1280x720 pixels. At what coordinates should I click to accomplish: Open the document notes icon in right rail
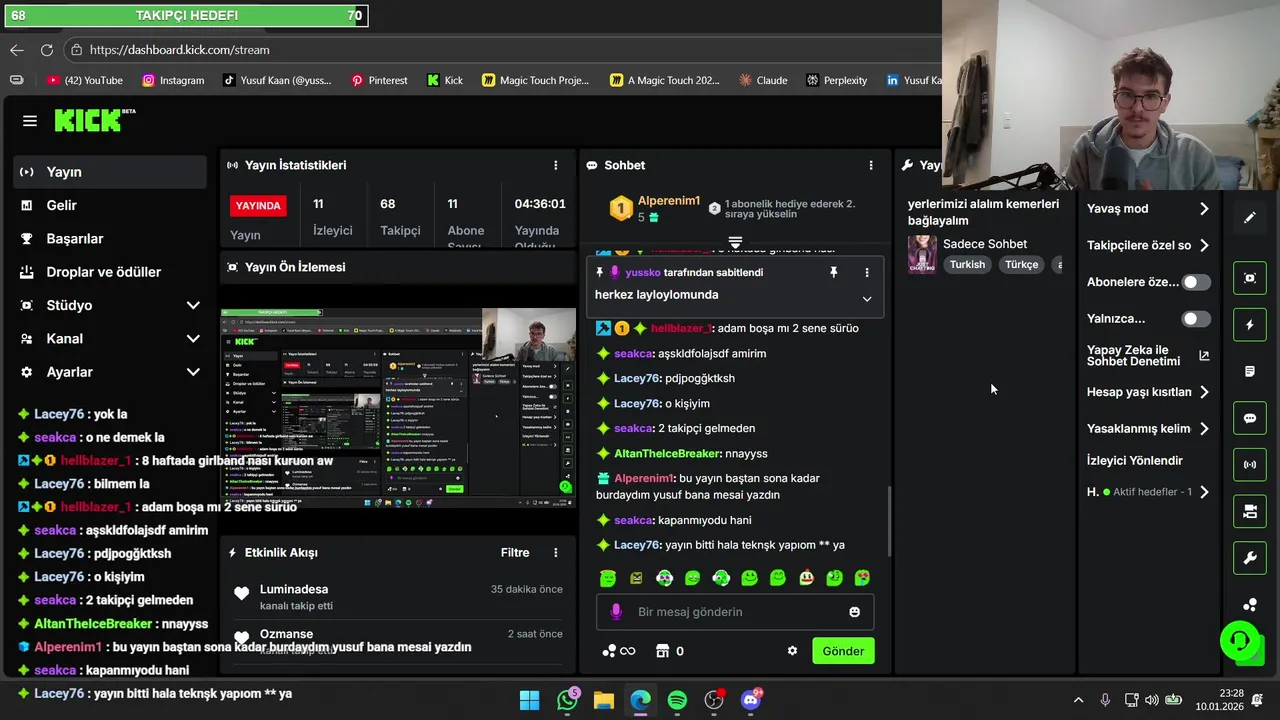(x=1250, y=371)
